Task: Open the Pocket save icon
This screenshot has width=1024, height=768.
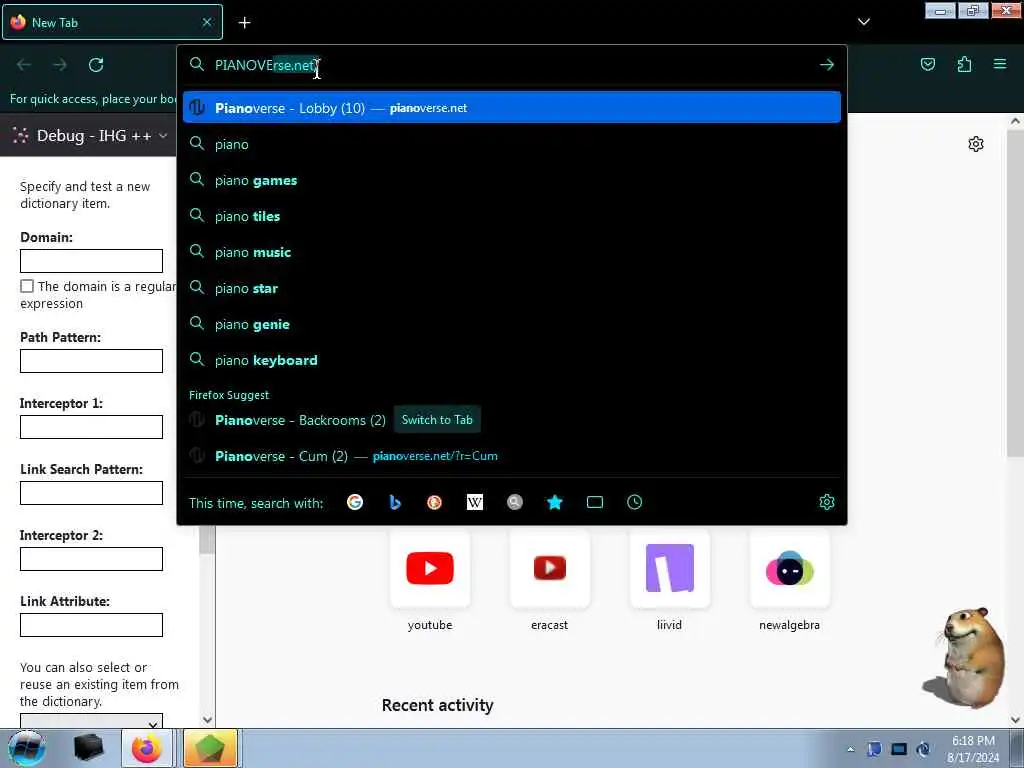Action: [x=927, y=64]
